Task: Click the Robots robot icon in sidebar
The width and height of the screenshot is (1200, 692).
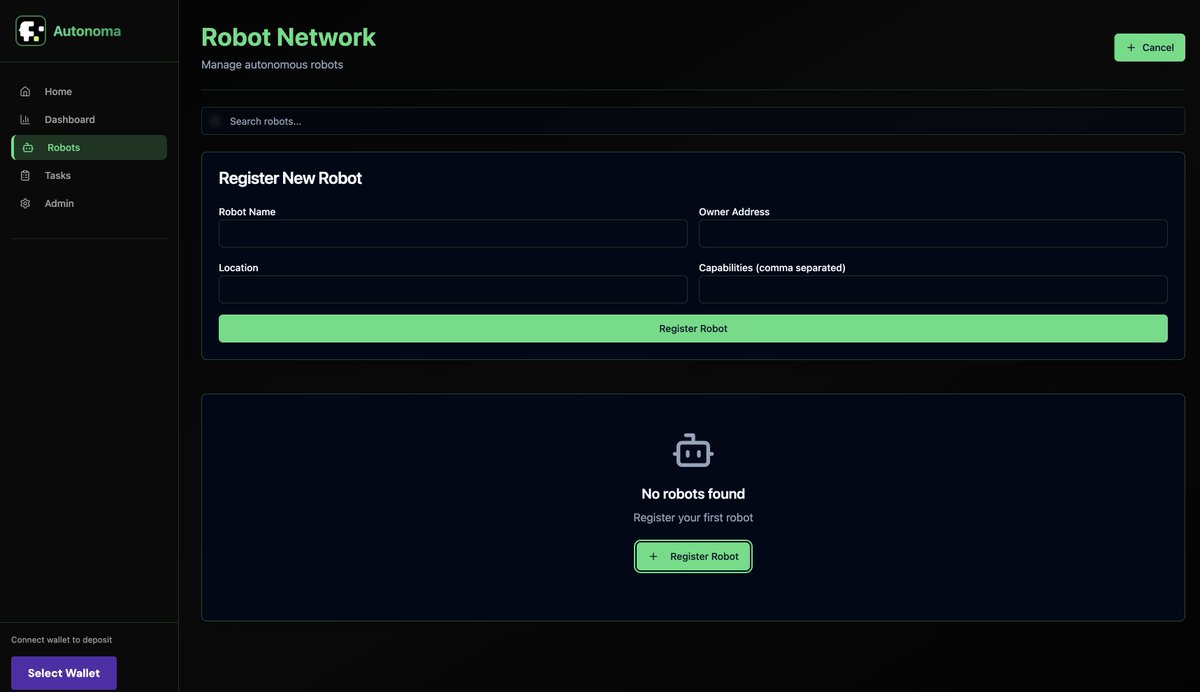Action: pos(28,148)
